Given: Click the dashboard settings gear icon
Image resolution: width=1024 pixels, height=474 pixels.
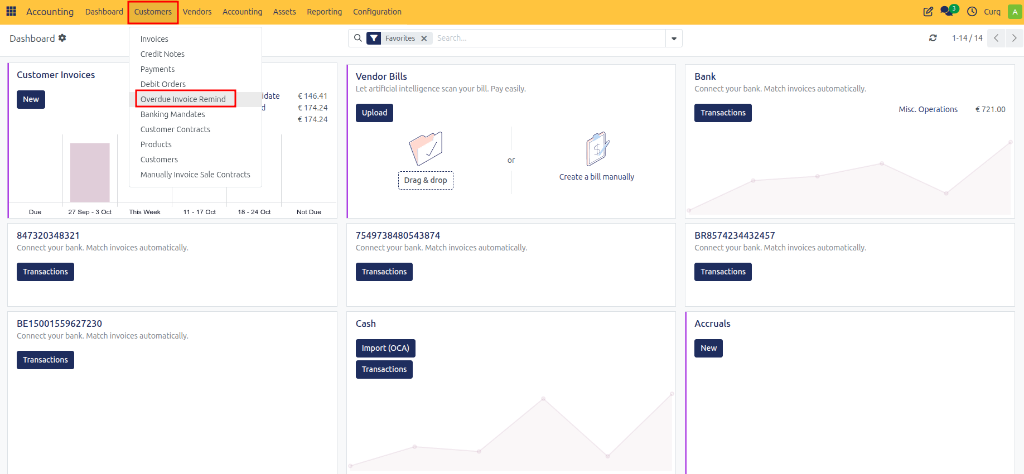Looking at the screenshot, I should click(62, 38).
